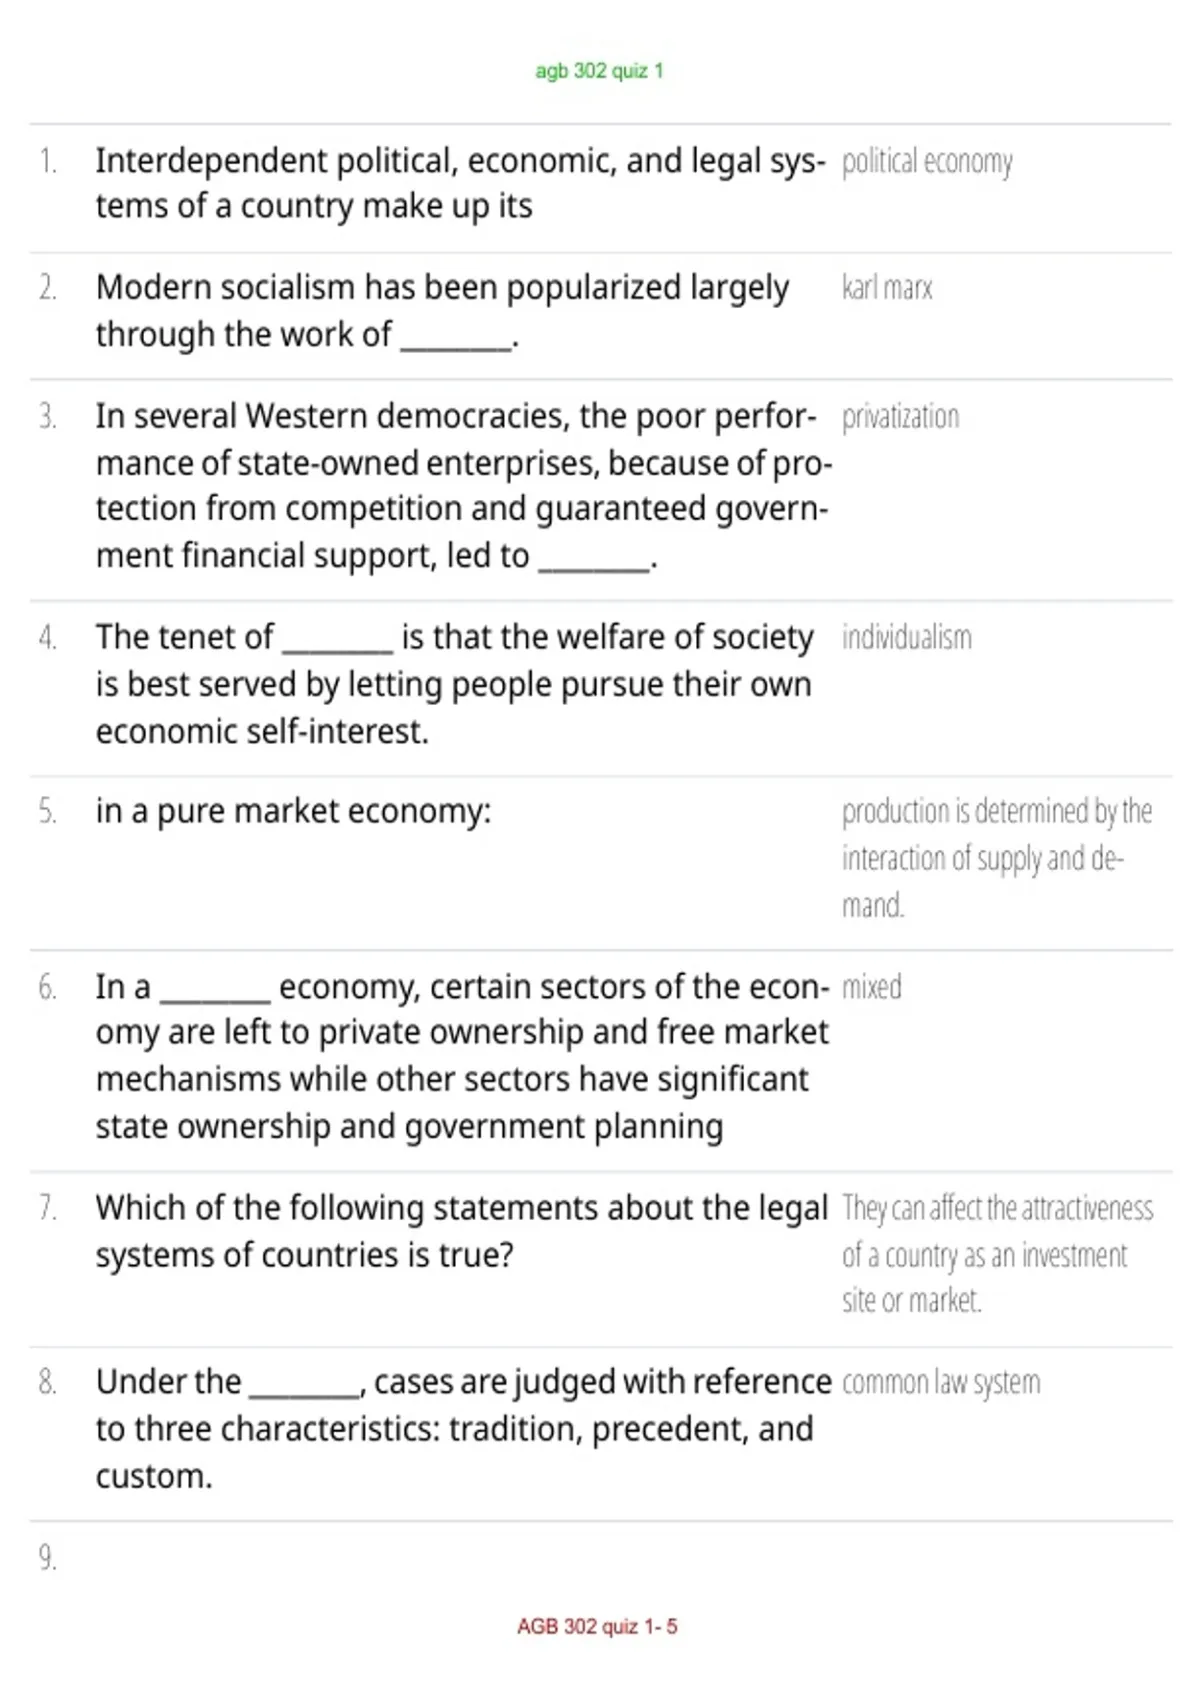
Task: Click question 1 about interdependent political systems
Action: (x=461, y=183)
